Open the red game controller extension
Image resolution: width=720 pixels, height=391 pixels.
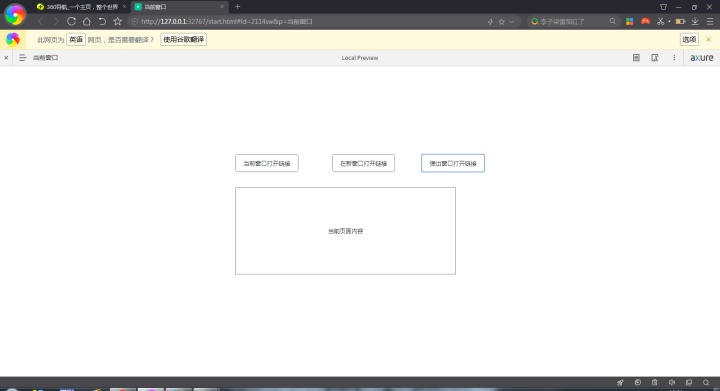645,22
